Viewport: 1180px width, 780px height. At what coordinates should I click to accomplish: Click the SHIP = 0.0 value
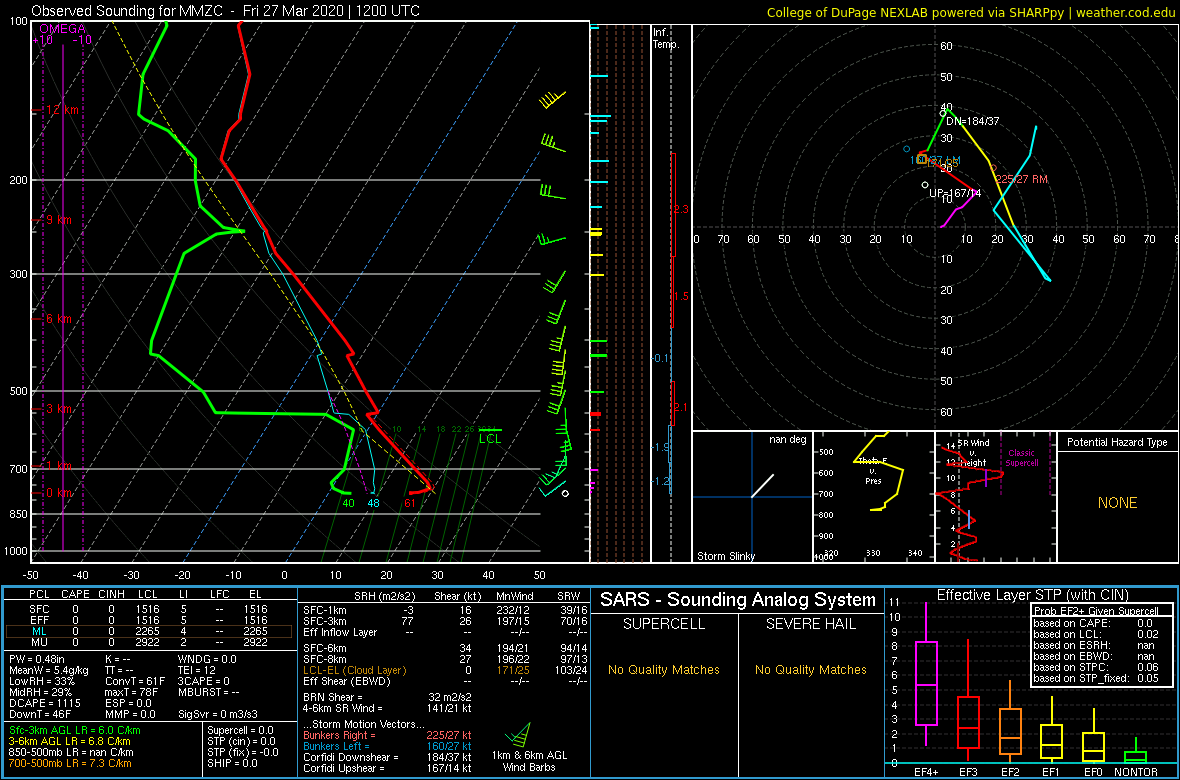click(x=233, y=762)
